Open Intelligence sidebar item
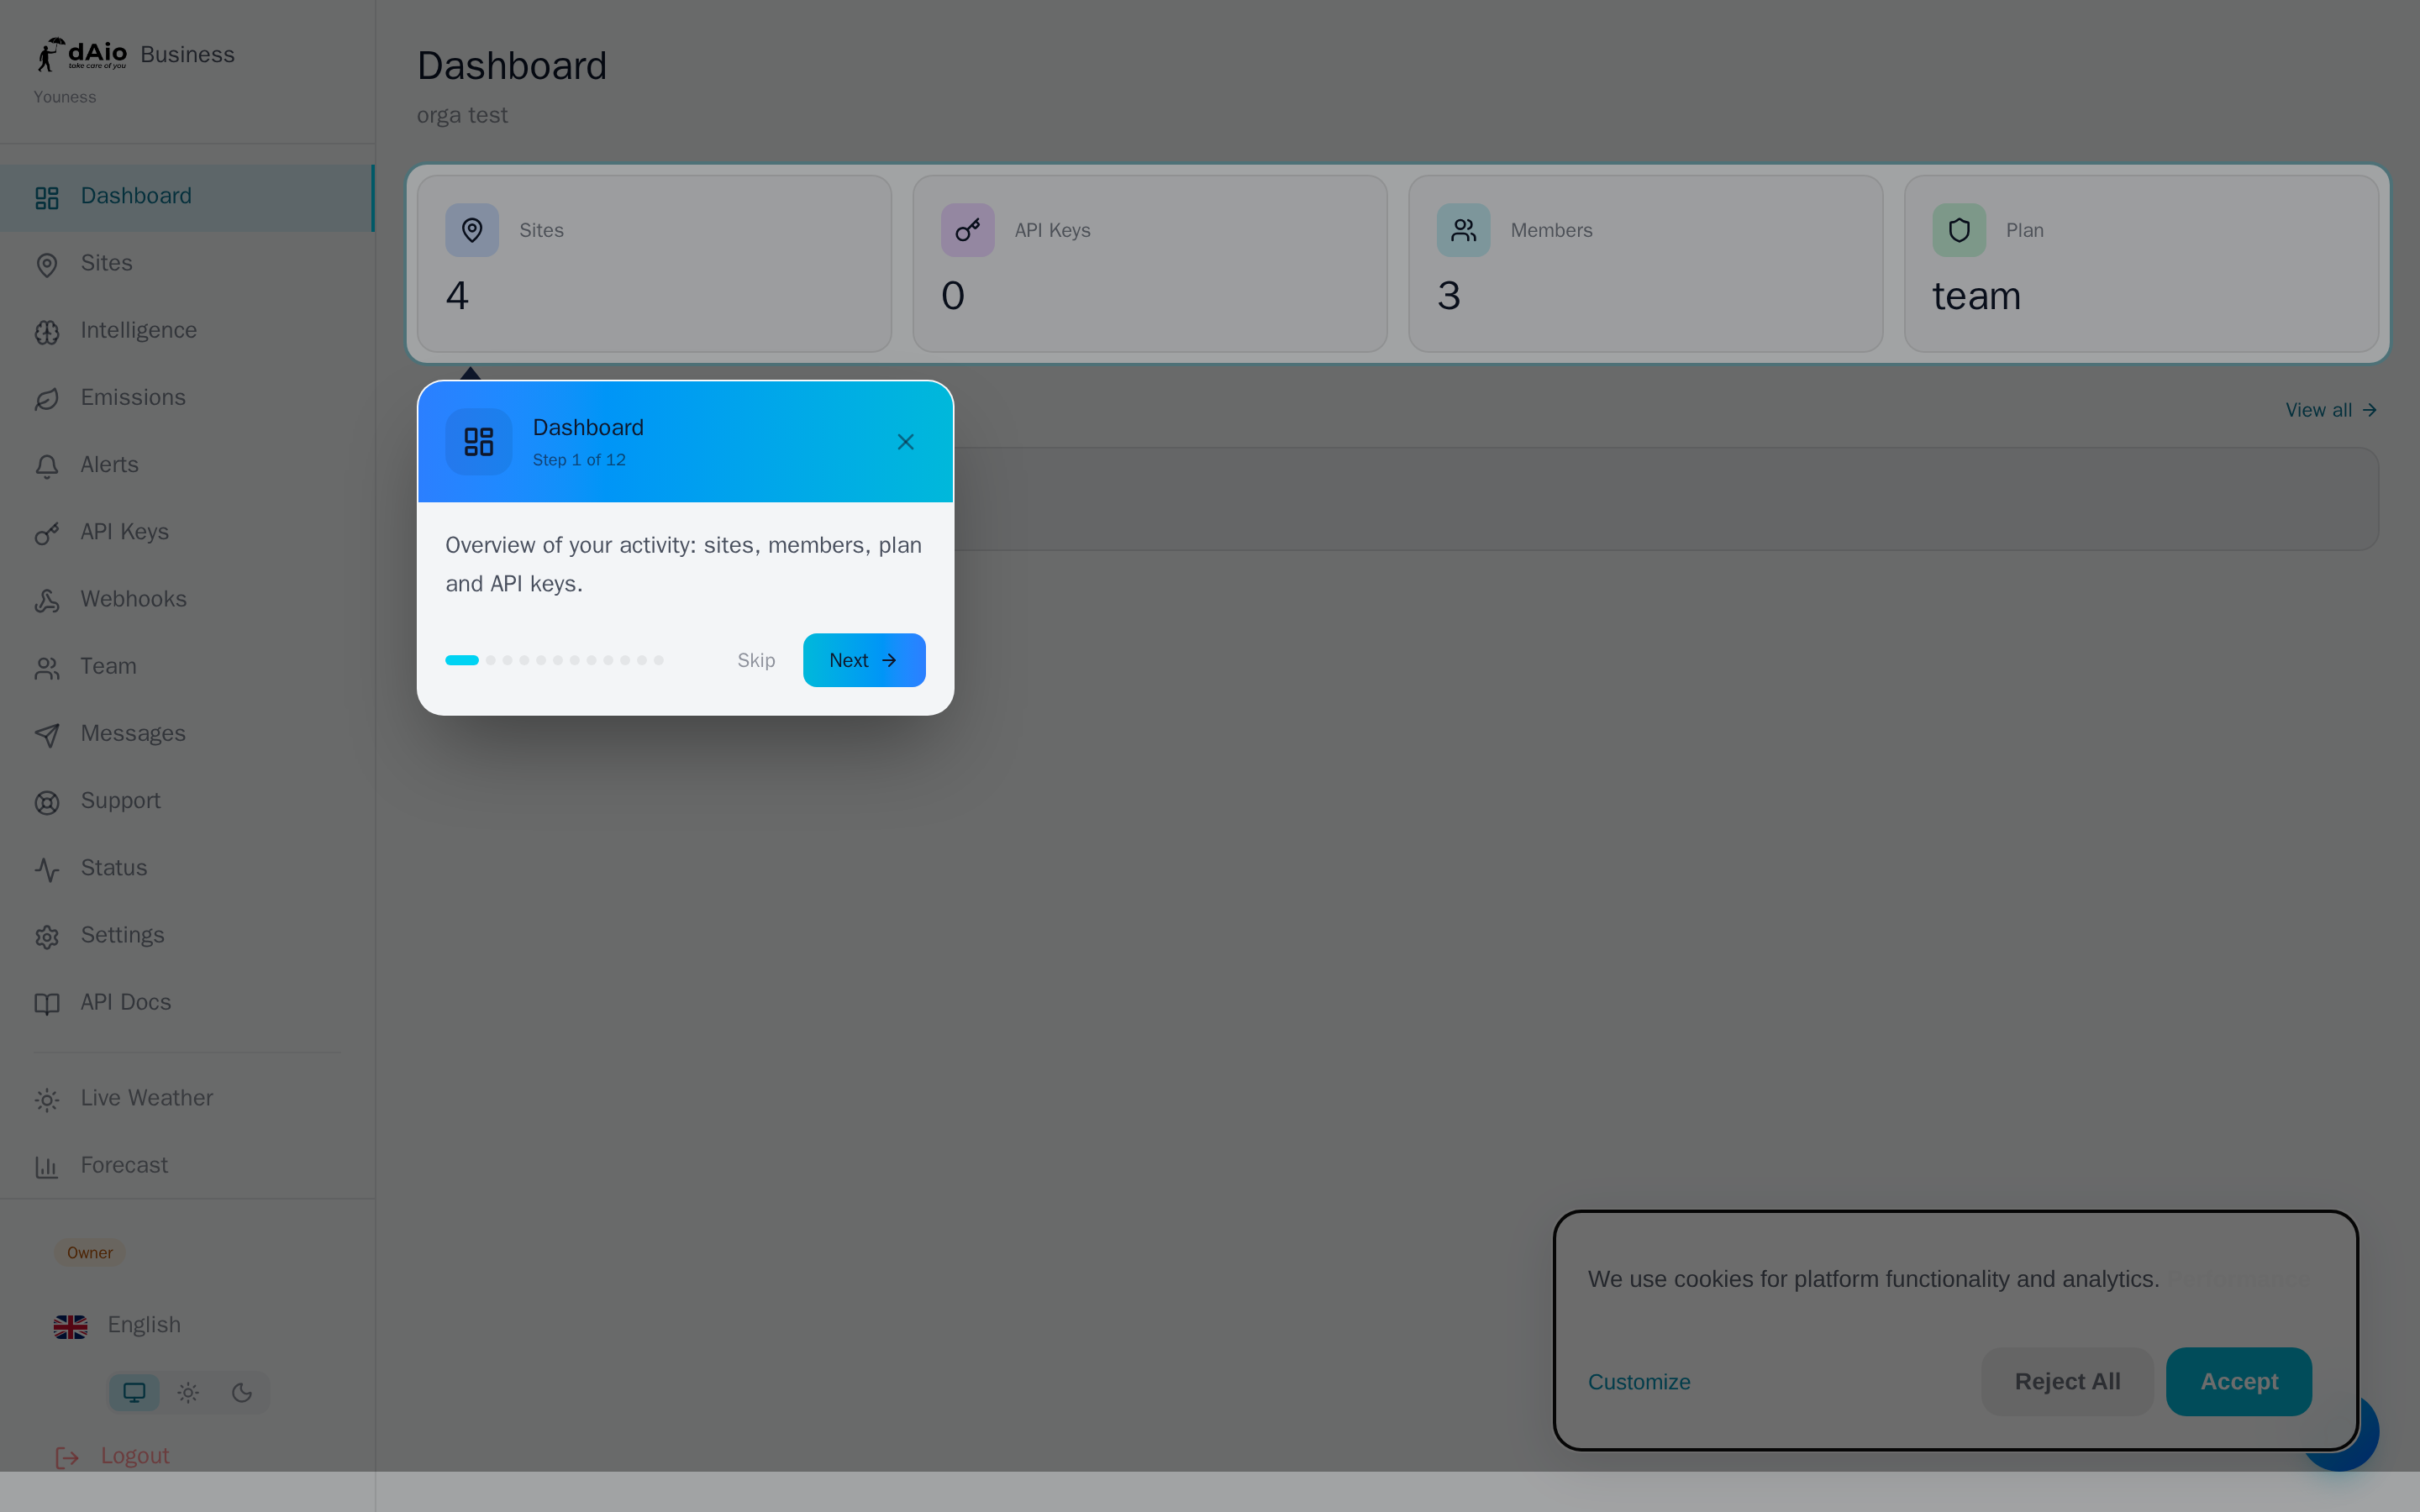Viewport: 2420px width, 1512px height. (x=187, y=331)
